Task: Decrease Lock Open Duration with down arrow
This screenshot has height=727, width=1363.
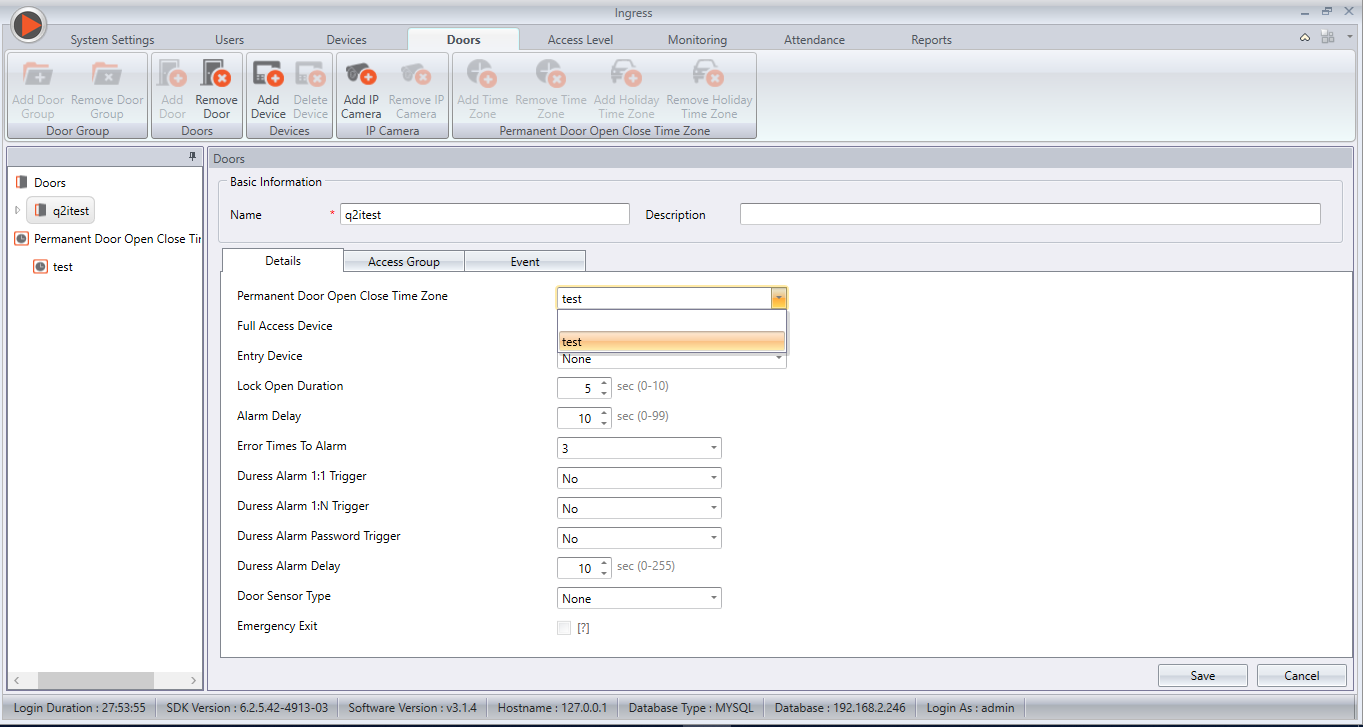Action: tap(604, 393)
